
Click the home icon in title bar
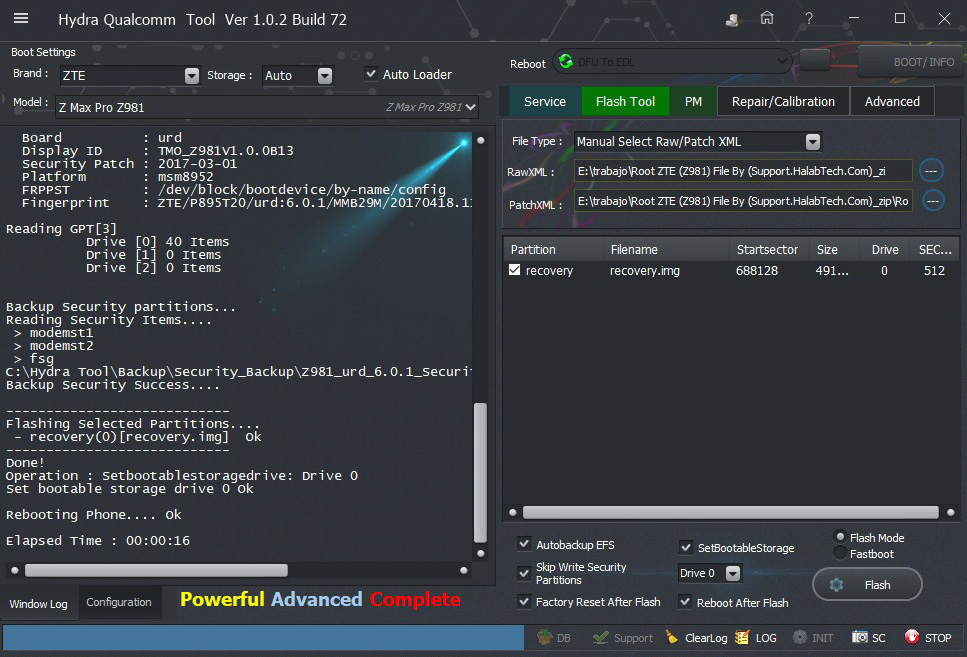pyautogui.click(x=767, y=18)
